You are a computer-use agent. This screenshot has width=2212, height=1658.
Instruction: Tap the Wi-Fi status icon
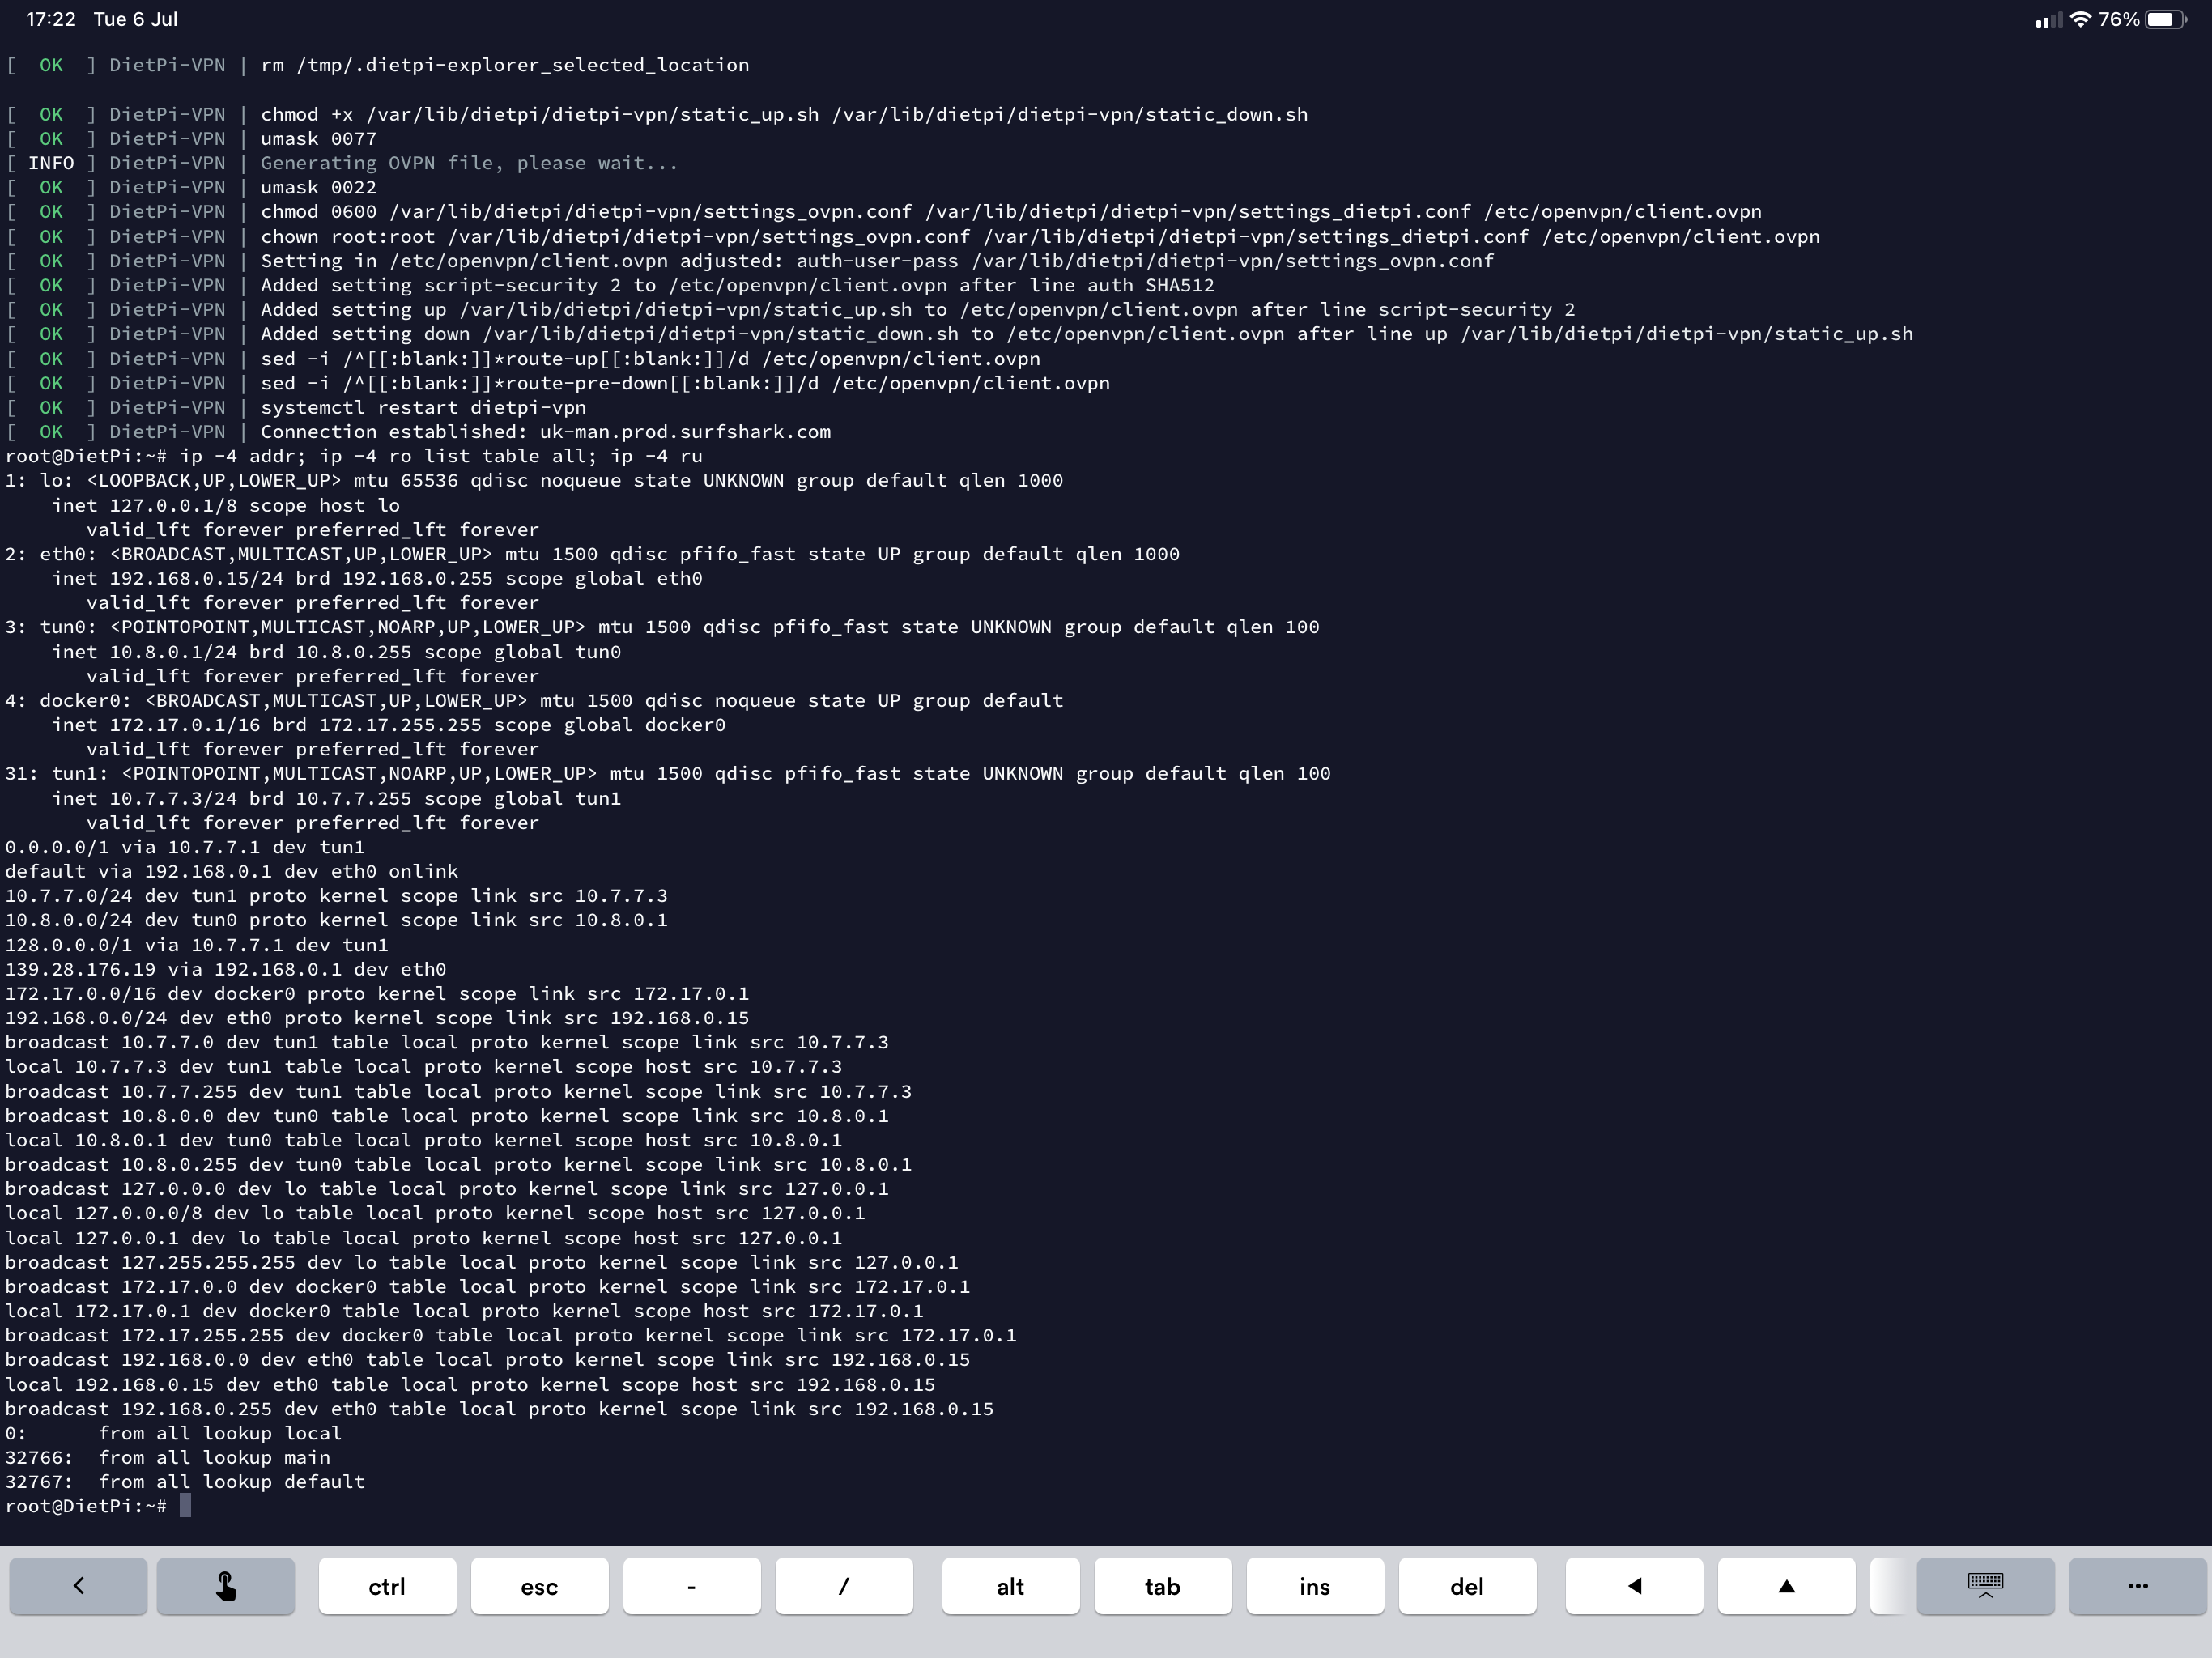pyautogui.click(x=2080, y=20)
